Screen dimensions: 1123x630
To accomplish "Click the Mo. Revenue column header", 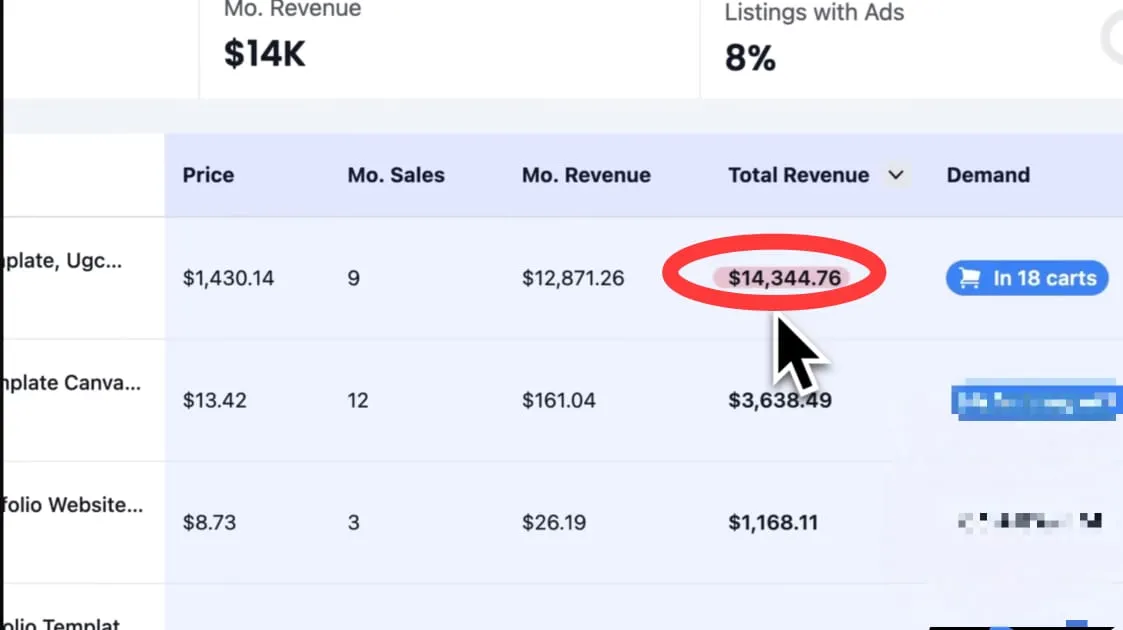I will click(x=586, y=176).
